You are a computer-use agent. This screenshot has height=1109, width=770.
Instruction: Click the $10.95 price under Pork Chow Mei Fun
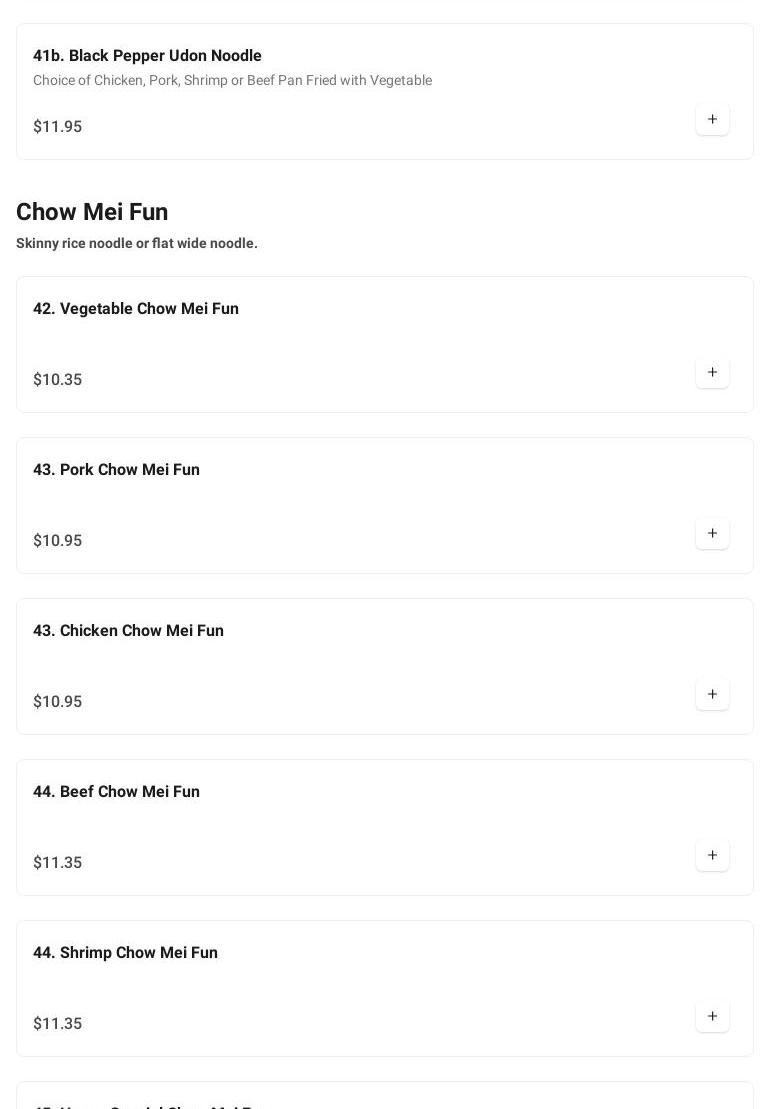pos(58,541)
